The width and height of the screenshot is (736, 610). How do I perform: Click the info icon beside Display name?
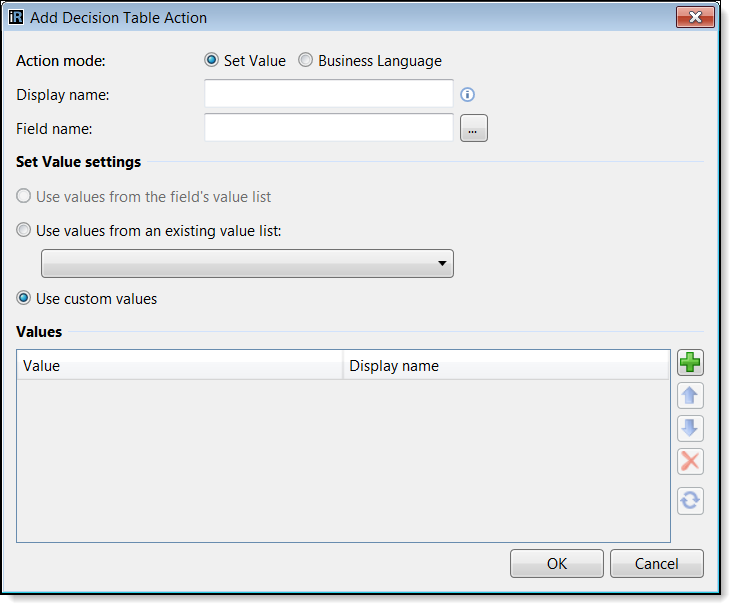click(x=467, y=95)
